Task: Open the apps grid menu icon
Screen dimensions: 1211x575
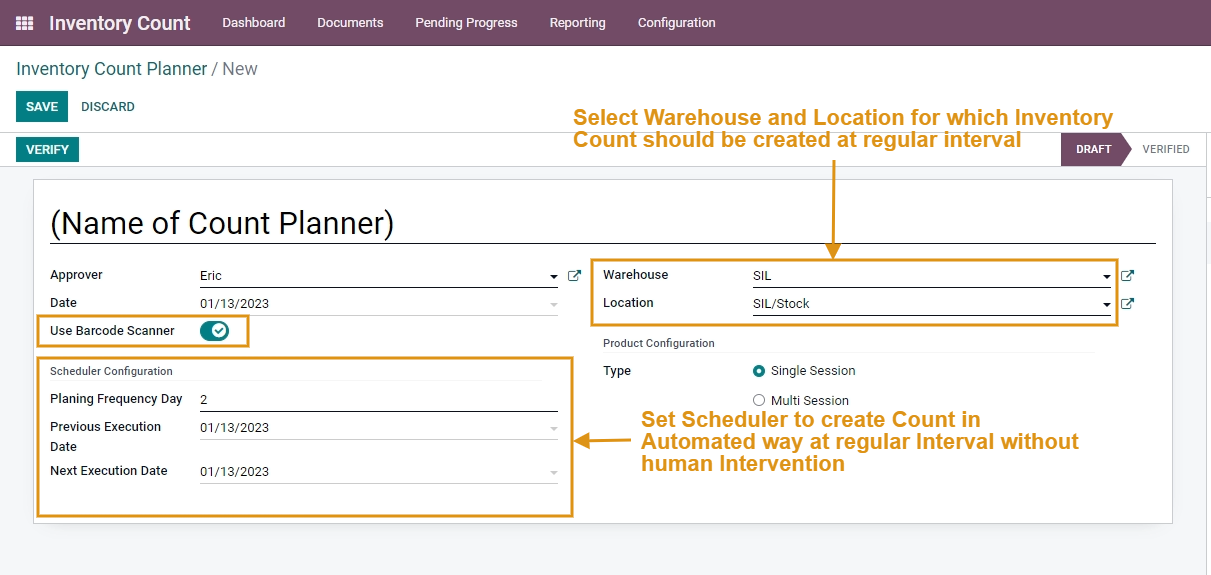Action: point(24,23)
